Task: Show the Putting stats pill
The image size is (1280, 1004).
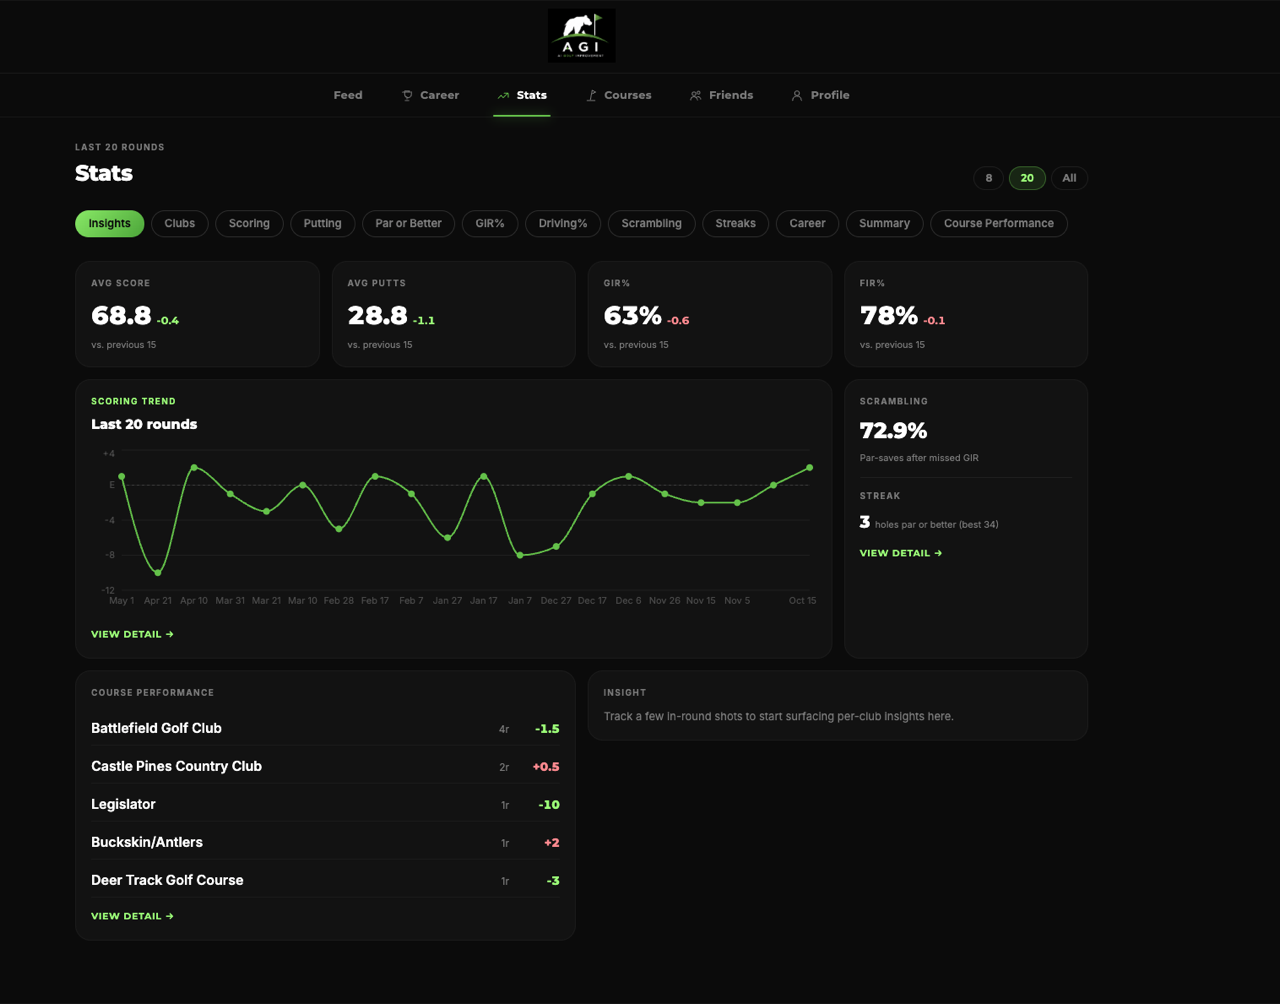Action: pos(322,223)
